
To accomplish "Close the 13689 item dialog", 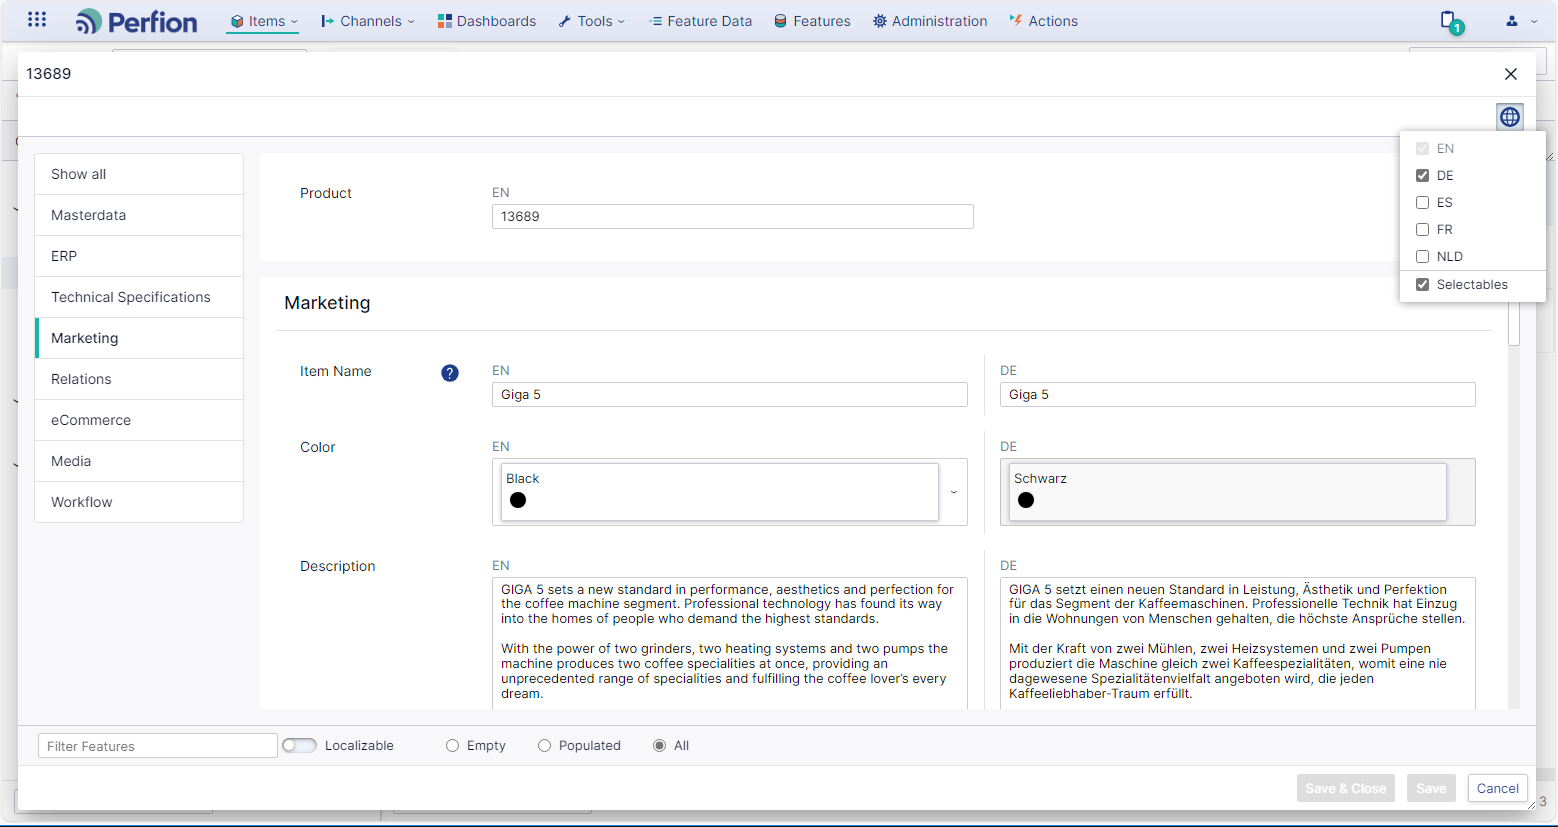I will [x=1511, y=74].
